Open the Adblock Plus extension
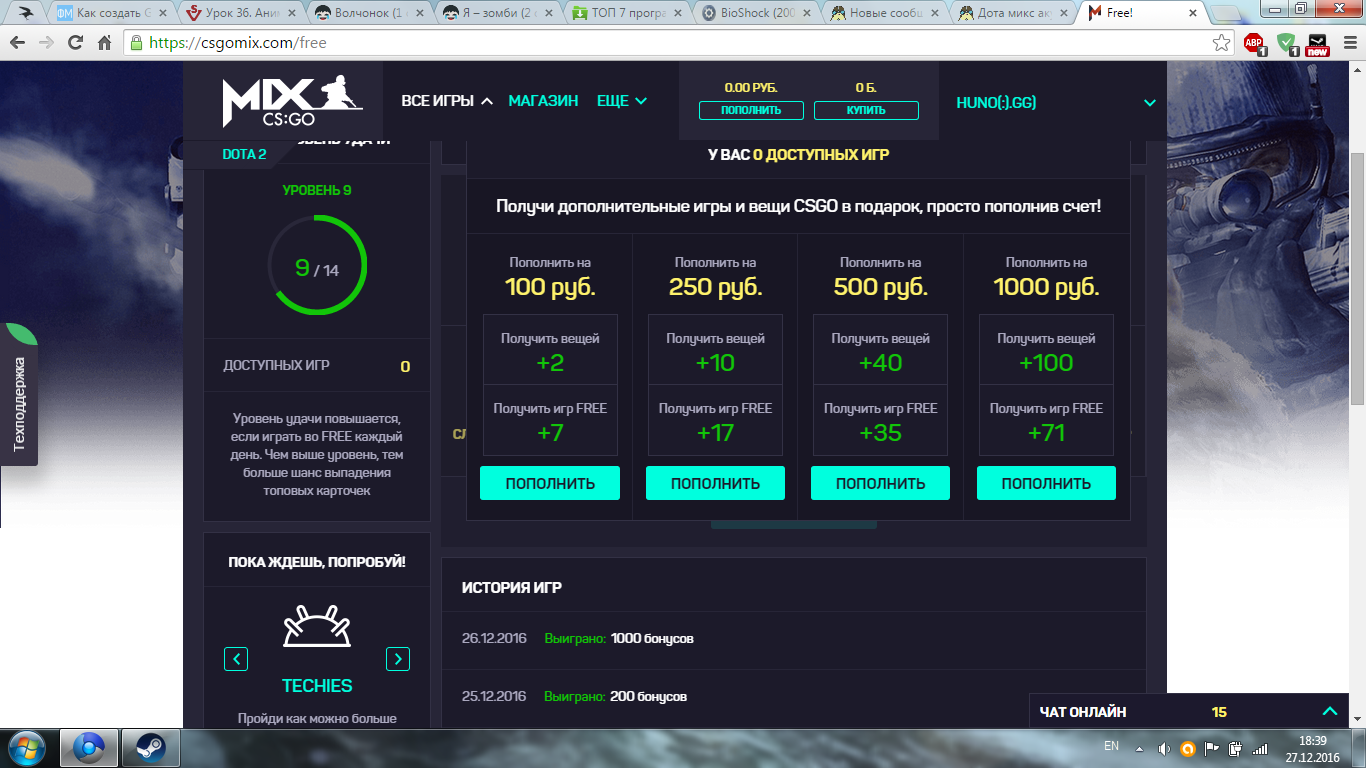 click(x=1254, y=44)
